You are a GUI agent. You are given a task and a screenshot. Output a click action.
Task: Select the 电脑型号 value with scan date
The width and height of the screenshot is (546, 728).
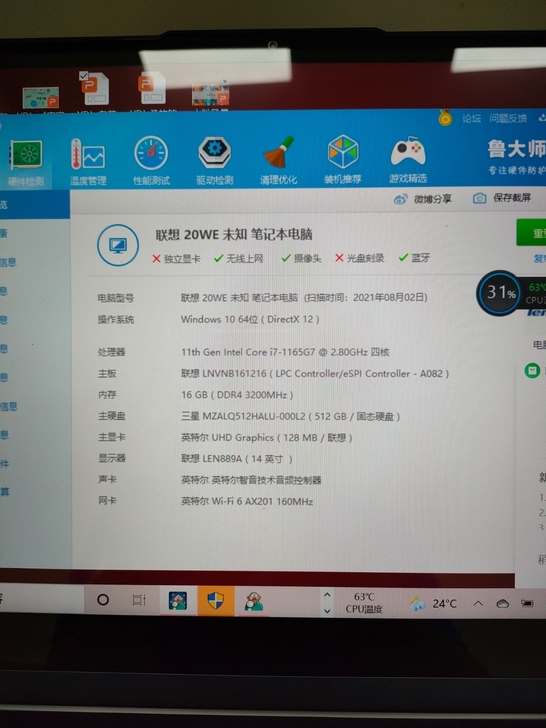pyautogui.click(x=304, y=298)
